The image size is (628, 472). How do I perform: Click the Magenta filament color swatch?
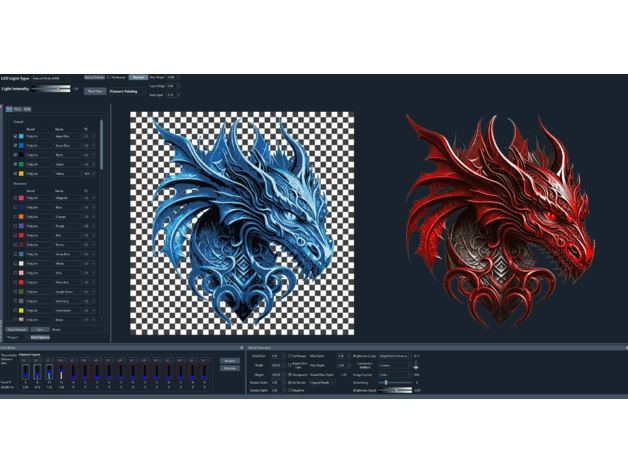21,198
